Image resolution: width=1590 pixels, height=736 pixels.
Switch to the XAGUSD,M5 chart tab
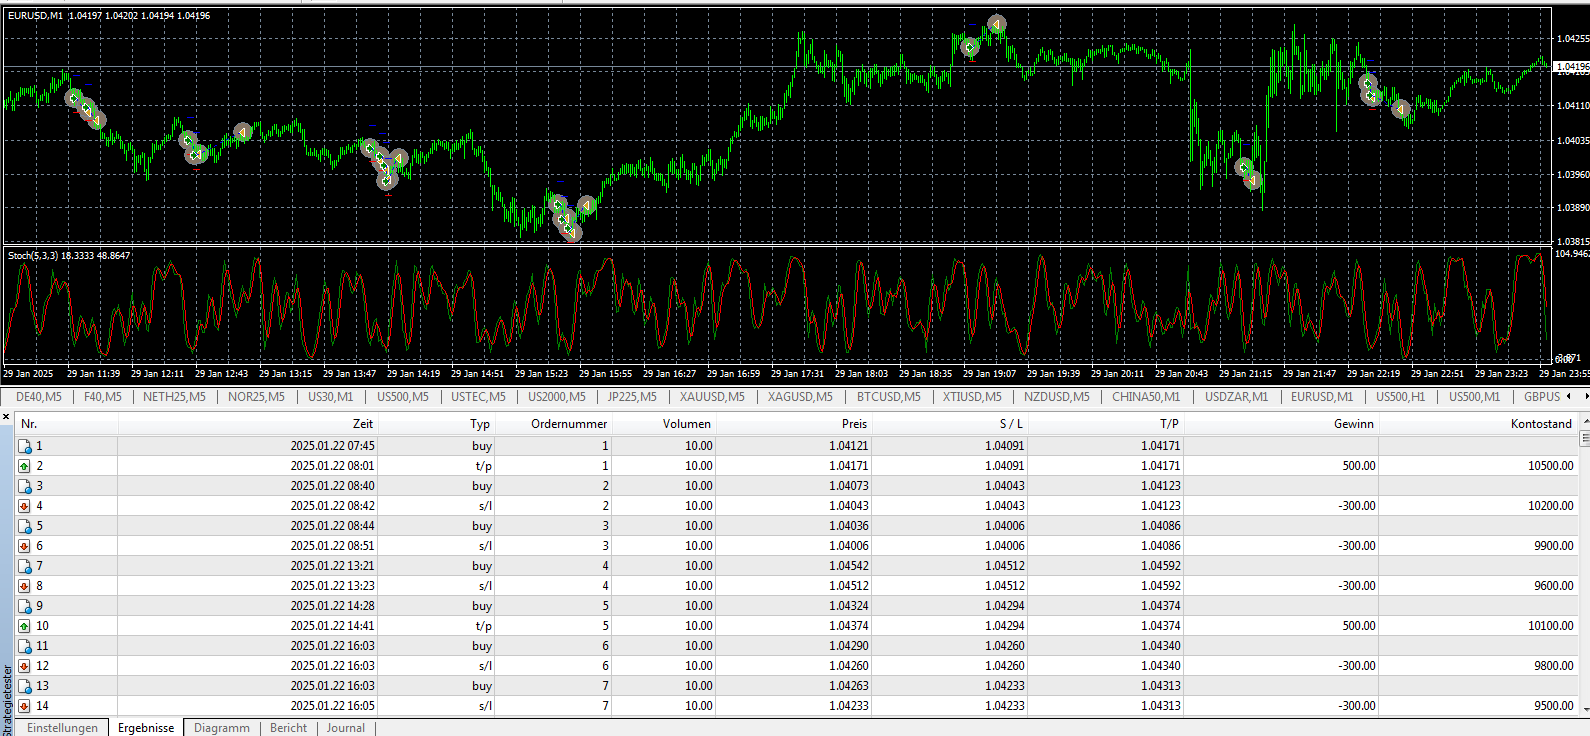tap(800, 397)
